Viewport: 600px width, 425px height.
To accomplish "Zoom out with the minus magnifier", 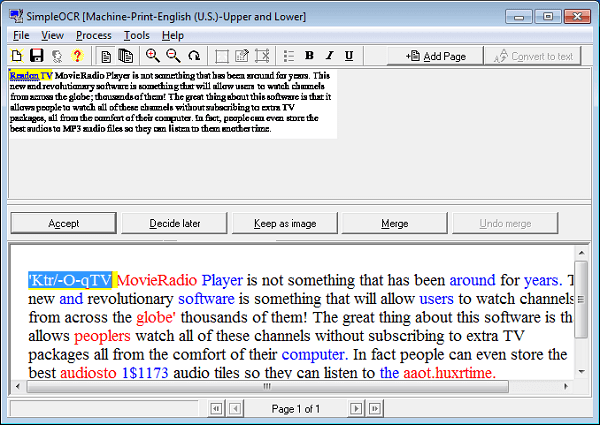I will tap(173, 56).
